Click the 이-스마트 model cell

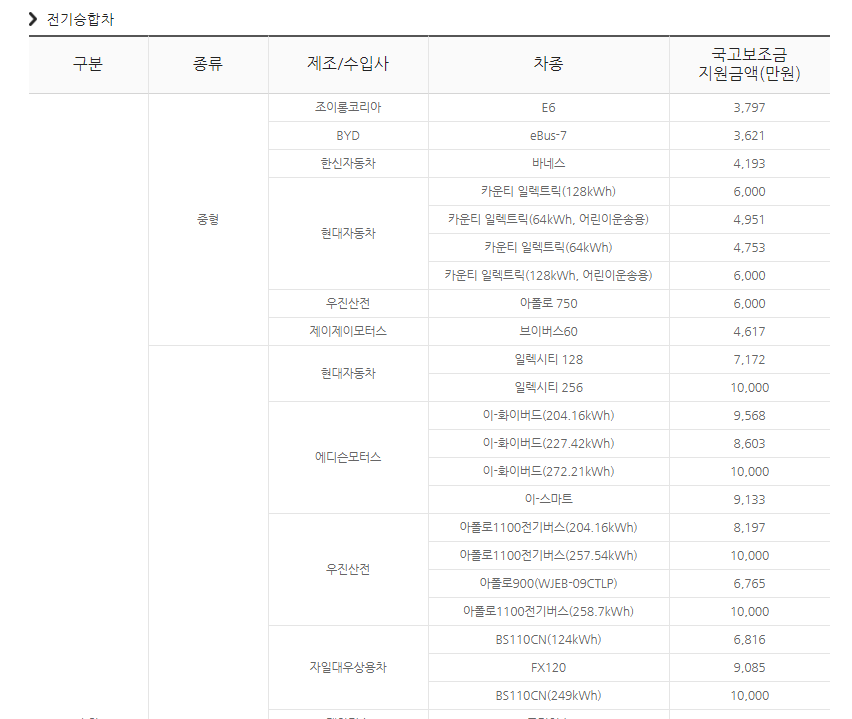548,499
